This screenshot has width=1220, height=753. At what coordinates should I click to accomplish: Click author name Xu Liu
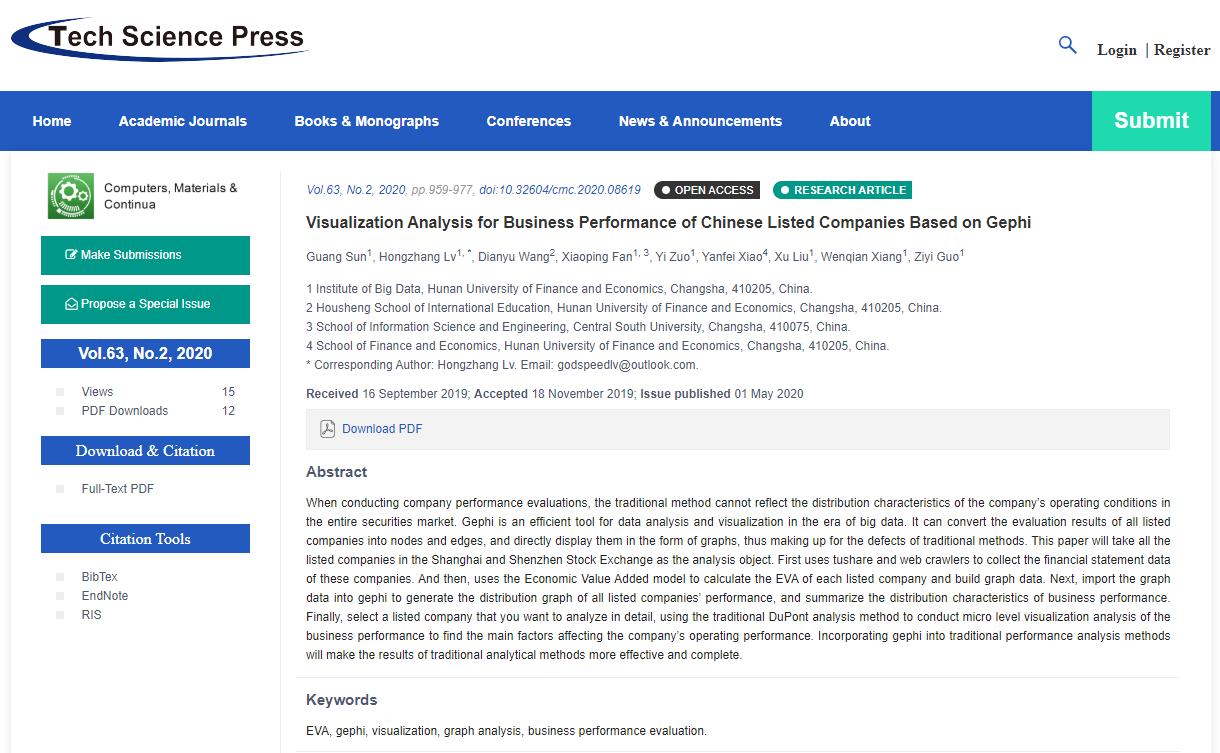point(791,257)
